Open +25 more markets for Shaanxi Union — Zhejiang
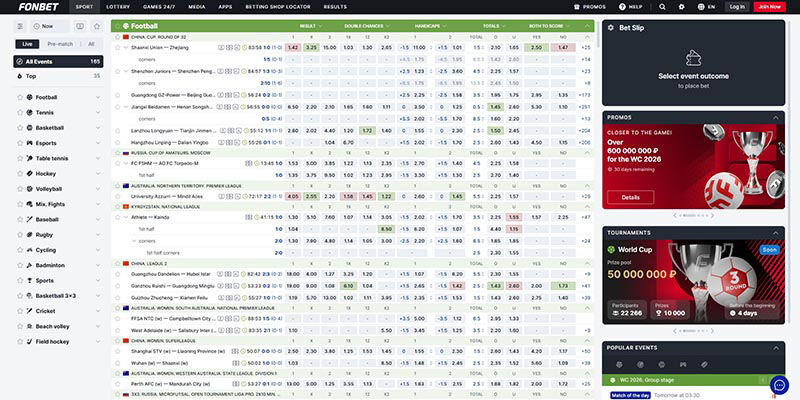 click(x=585, y=47)
